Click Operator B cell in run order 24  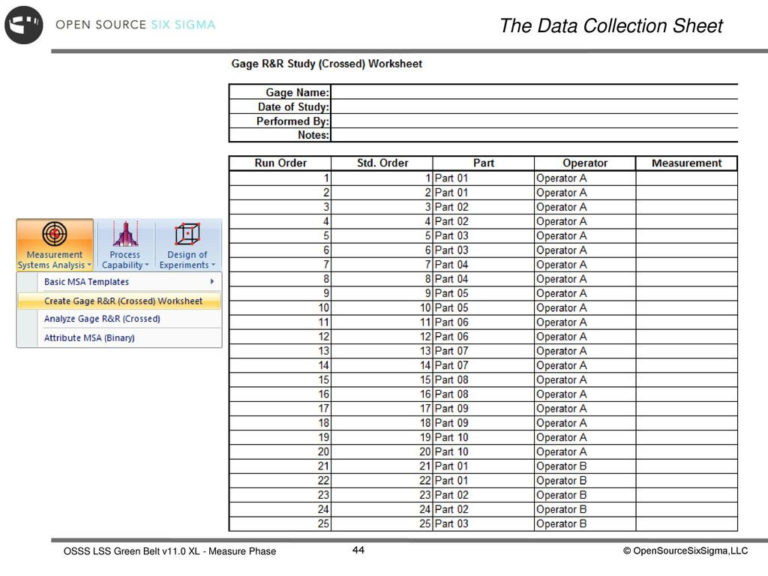pyautogui.click(x=585, y=510)
